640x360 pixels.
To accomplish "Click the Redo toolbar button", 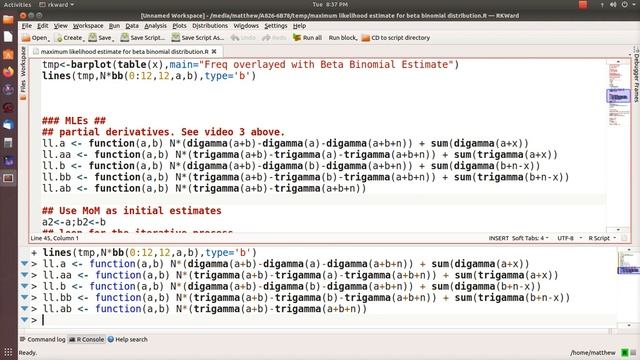I will 274,38.
